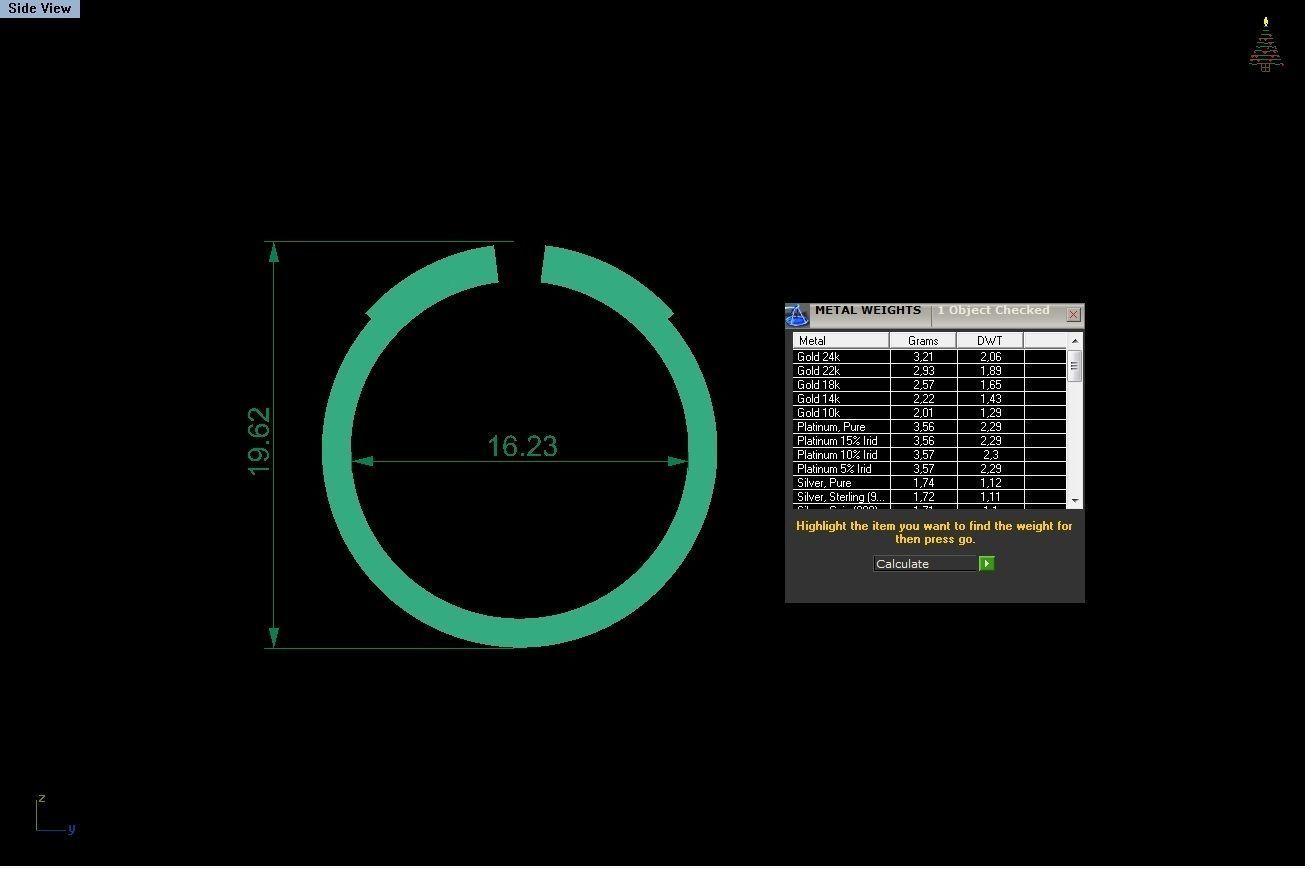Click the weights list scroll down arrow
The height and width of the screenshot is (870, 1310).
pyautogui.click(x=1075, y=500)
